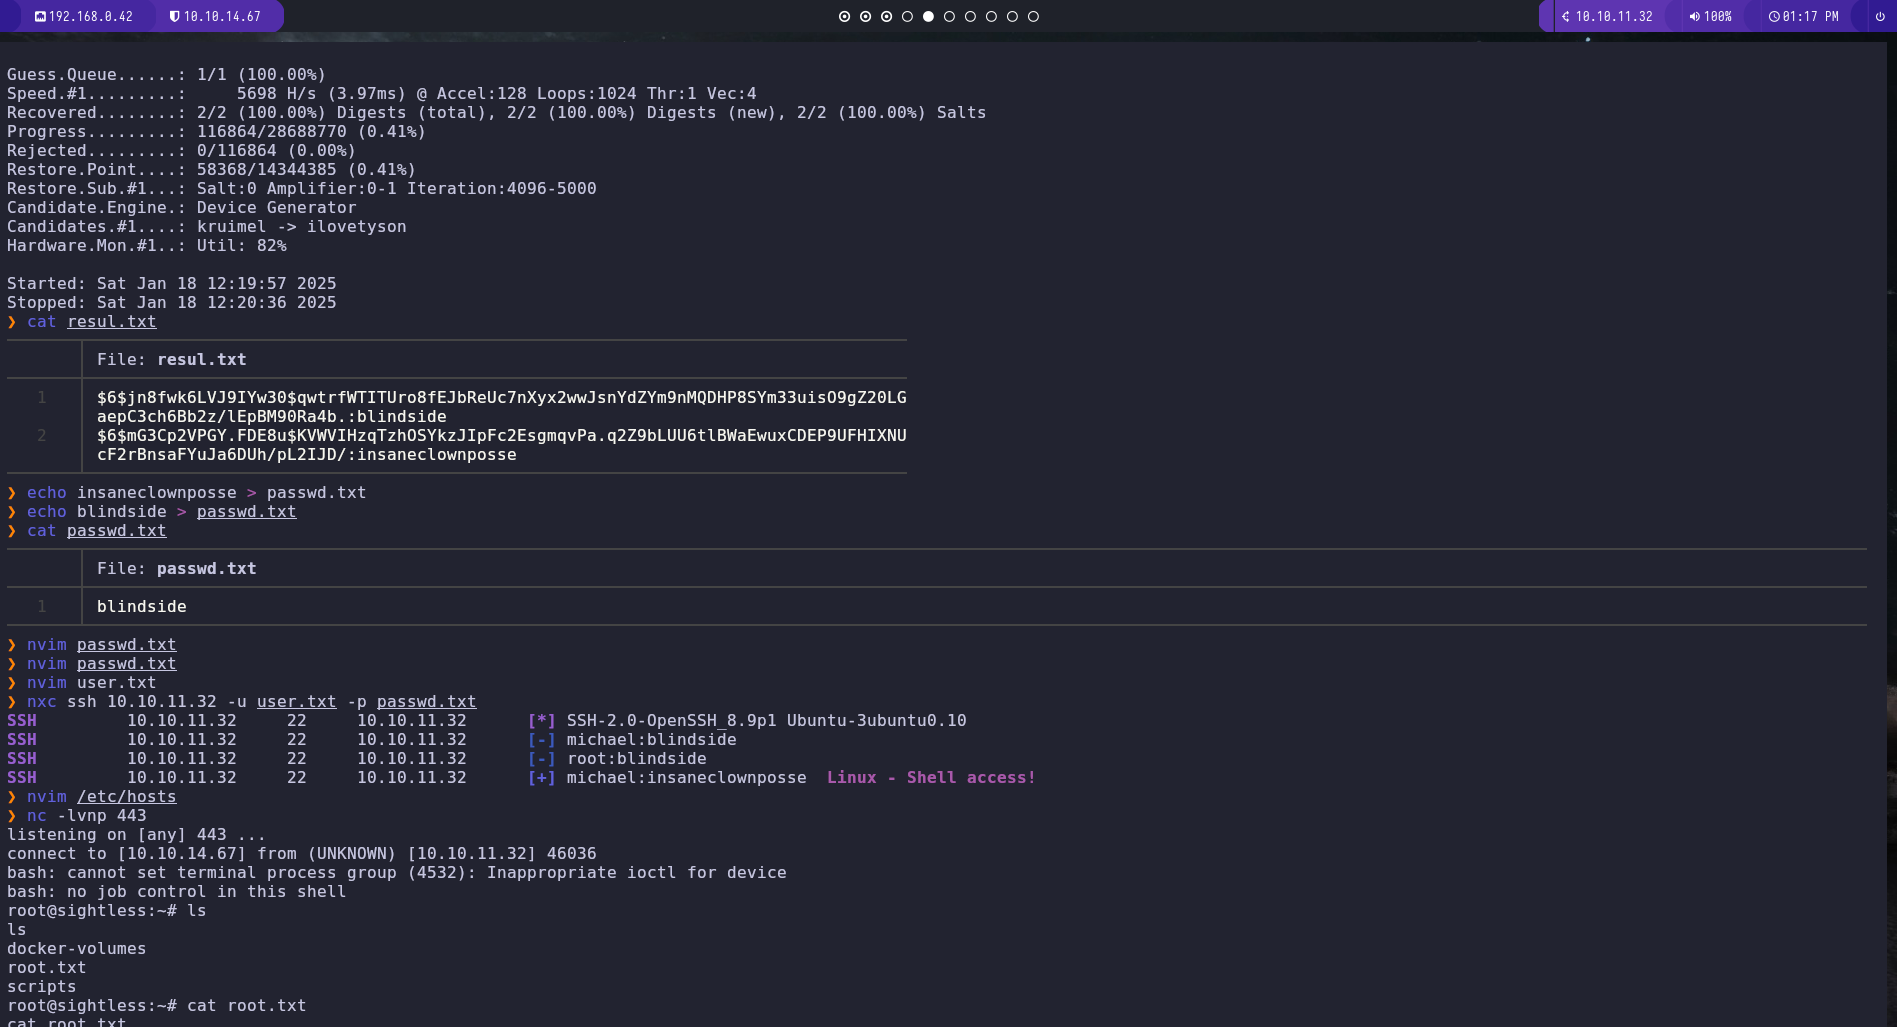Click the target icon beside 10.10.11.32
Screen dimensions: 1897x1027
pos(1566,17)
